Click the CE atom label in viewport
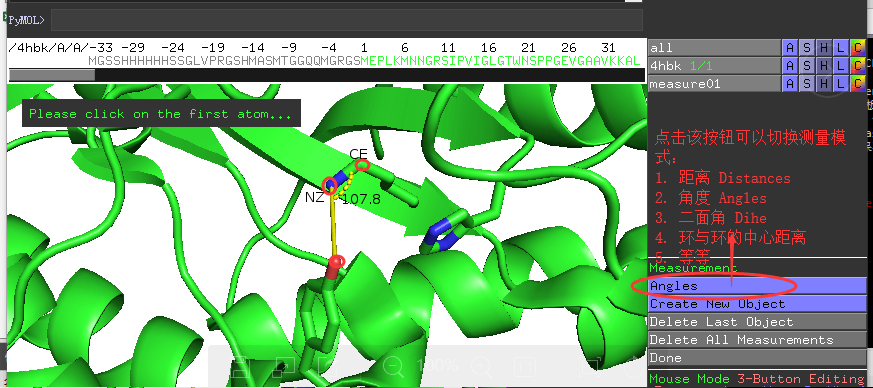This screenshot has width=873, height=388. tap(358, 154)
